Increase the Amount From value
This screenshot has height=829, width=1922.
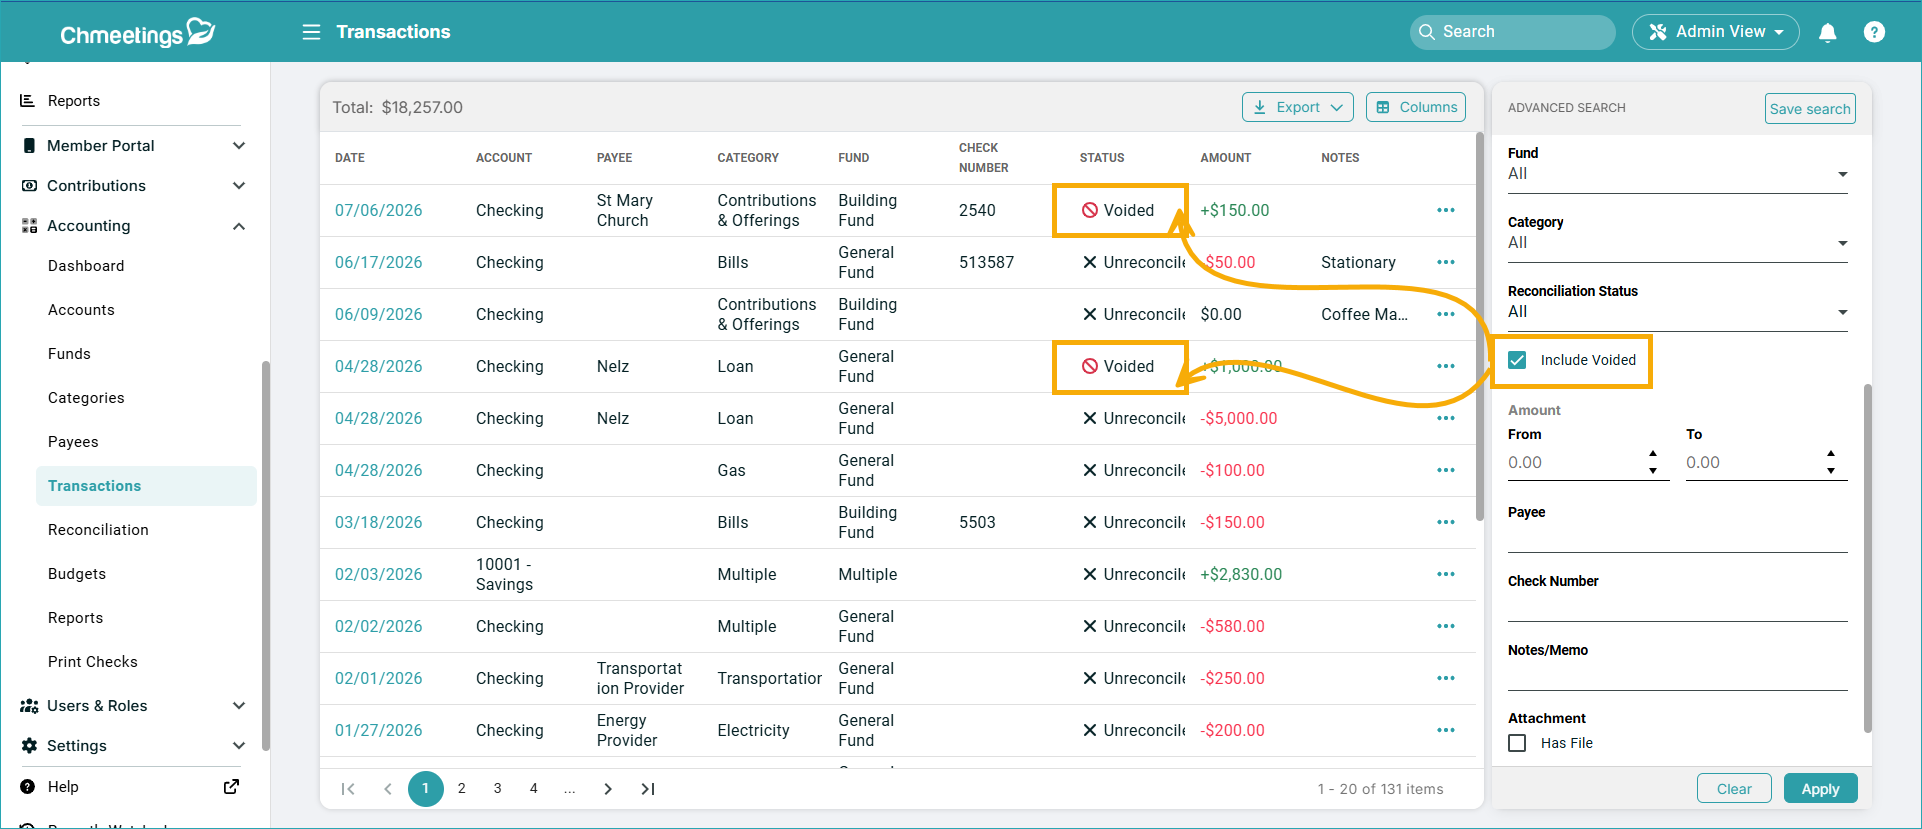pos(1653,454)
